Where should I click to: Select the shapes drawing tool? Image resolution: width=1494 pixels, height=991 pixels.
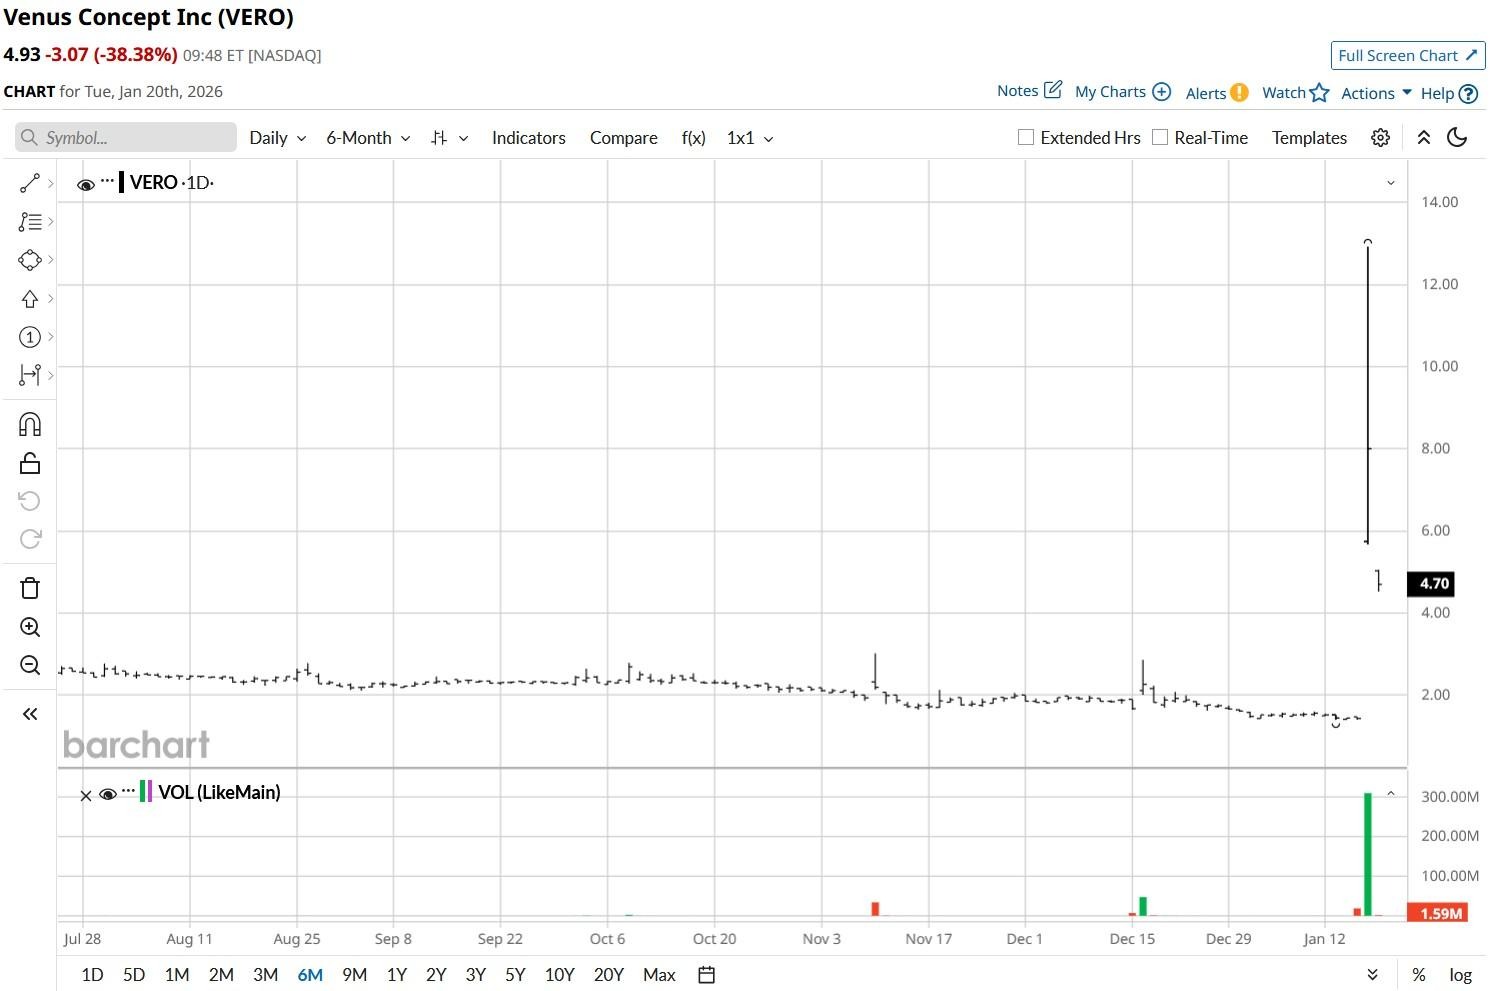tap(30, 260)
